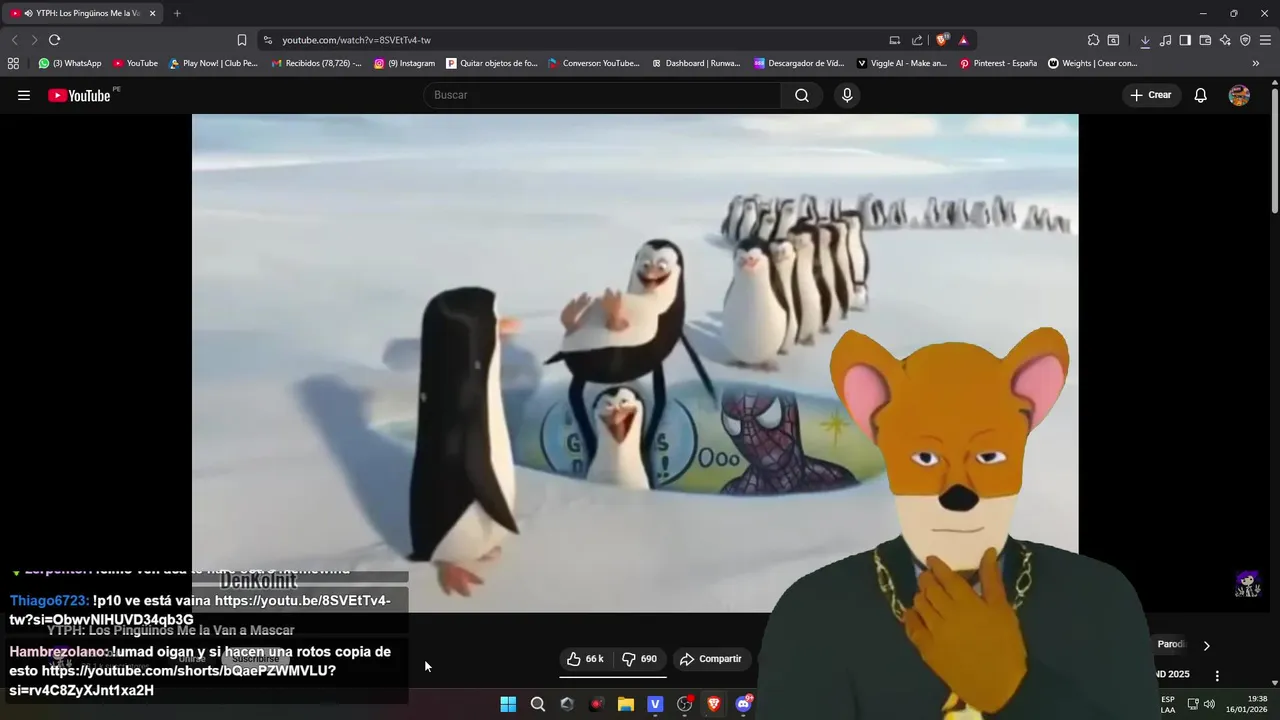Open Viggle AI bookmark
The width and height of the screenshot is (1280, 720).
[x=902, y=63]
